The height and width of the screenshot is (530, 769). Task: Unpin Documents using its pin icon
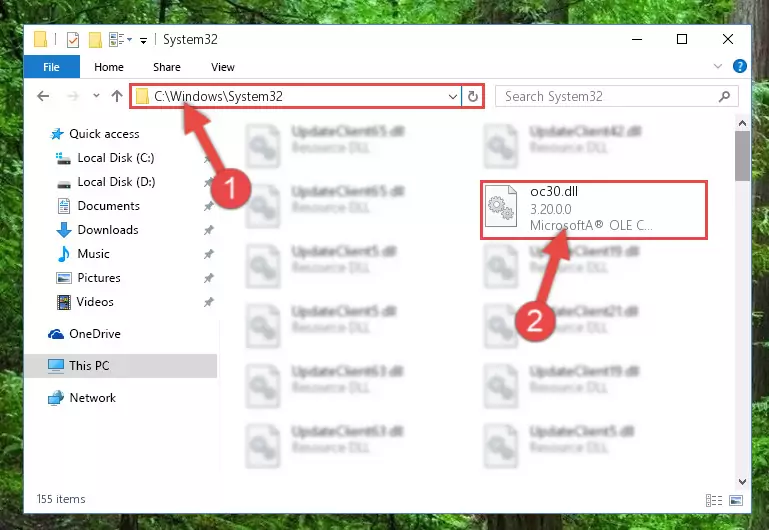pos(208,206)
